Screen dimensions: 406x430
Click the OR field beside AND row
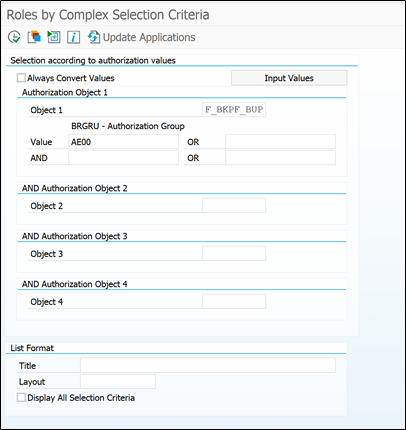(x=280, y=158)
